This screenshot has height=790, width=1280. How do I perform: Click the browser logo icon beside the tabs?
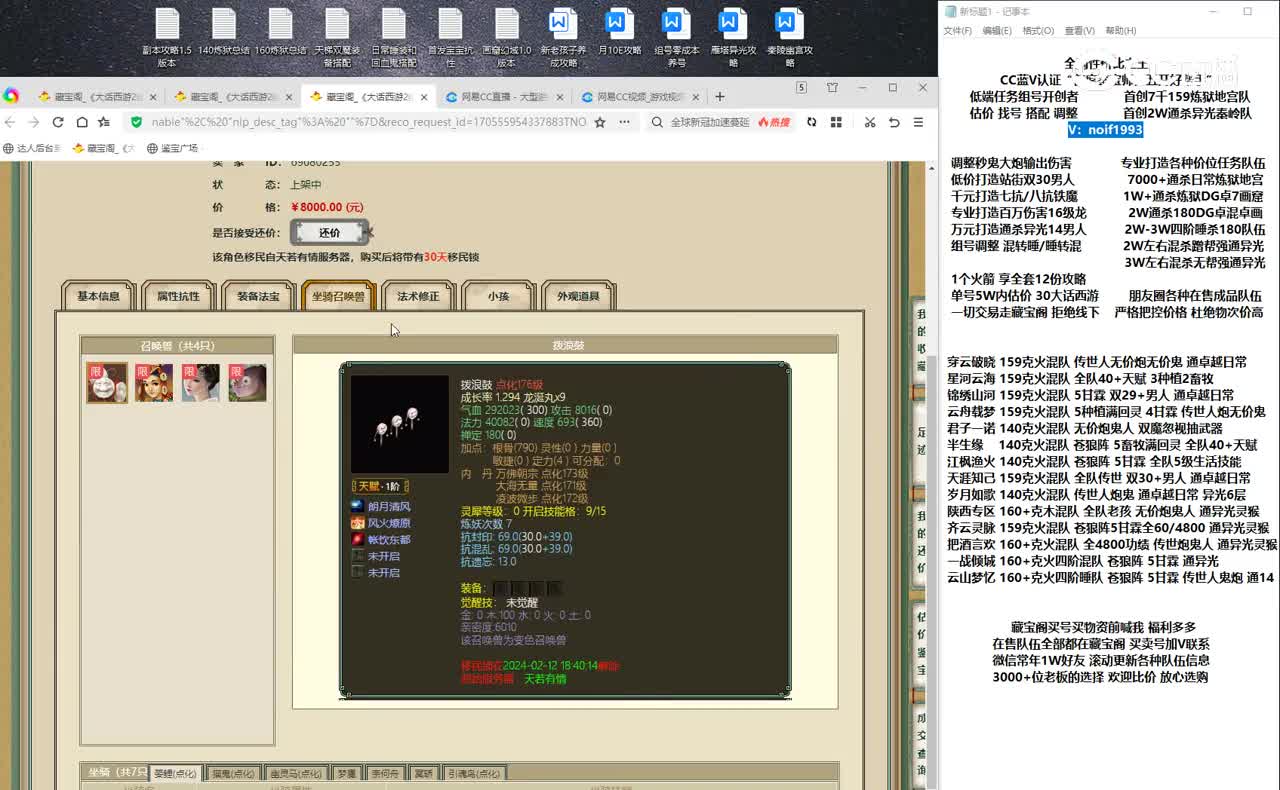point(11,96)
